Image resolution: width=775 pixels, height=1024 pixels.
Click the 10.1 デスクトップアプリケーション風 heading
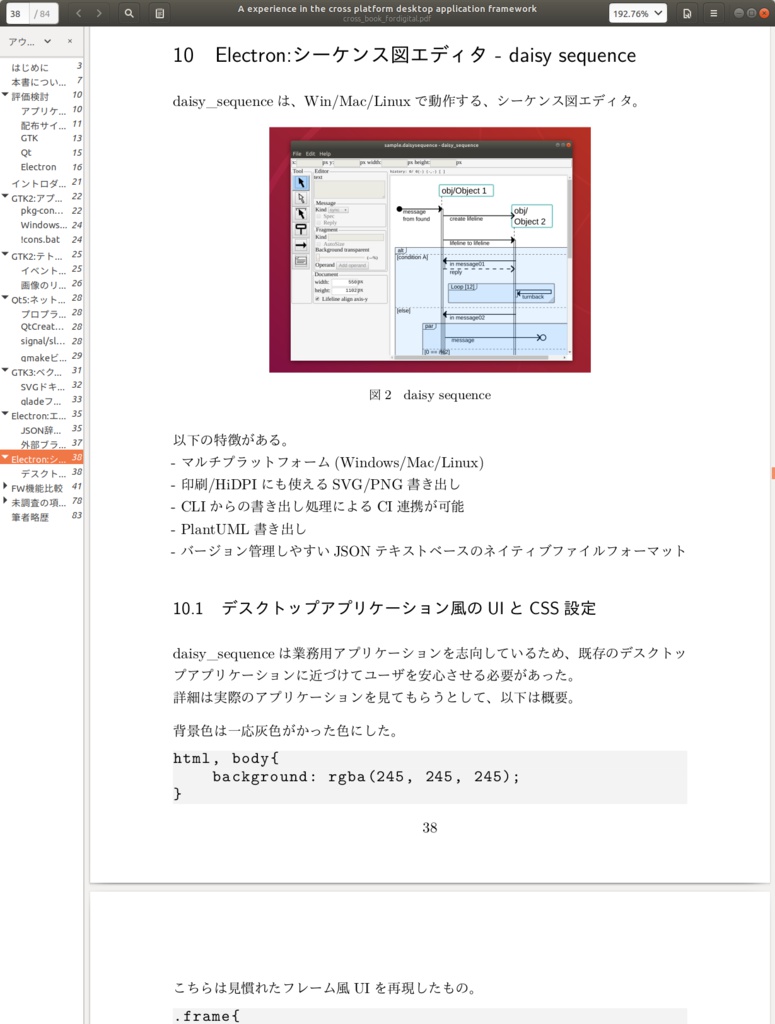click(x=385, y=608)
